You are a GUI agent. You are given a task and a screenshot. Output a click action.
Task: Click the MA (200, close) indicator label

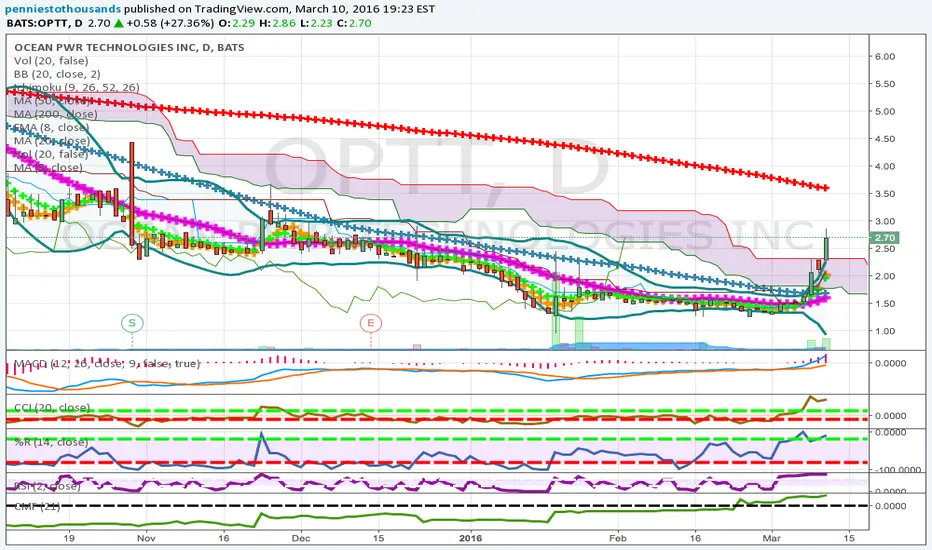(x=55, y=114)
